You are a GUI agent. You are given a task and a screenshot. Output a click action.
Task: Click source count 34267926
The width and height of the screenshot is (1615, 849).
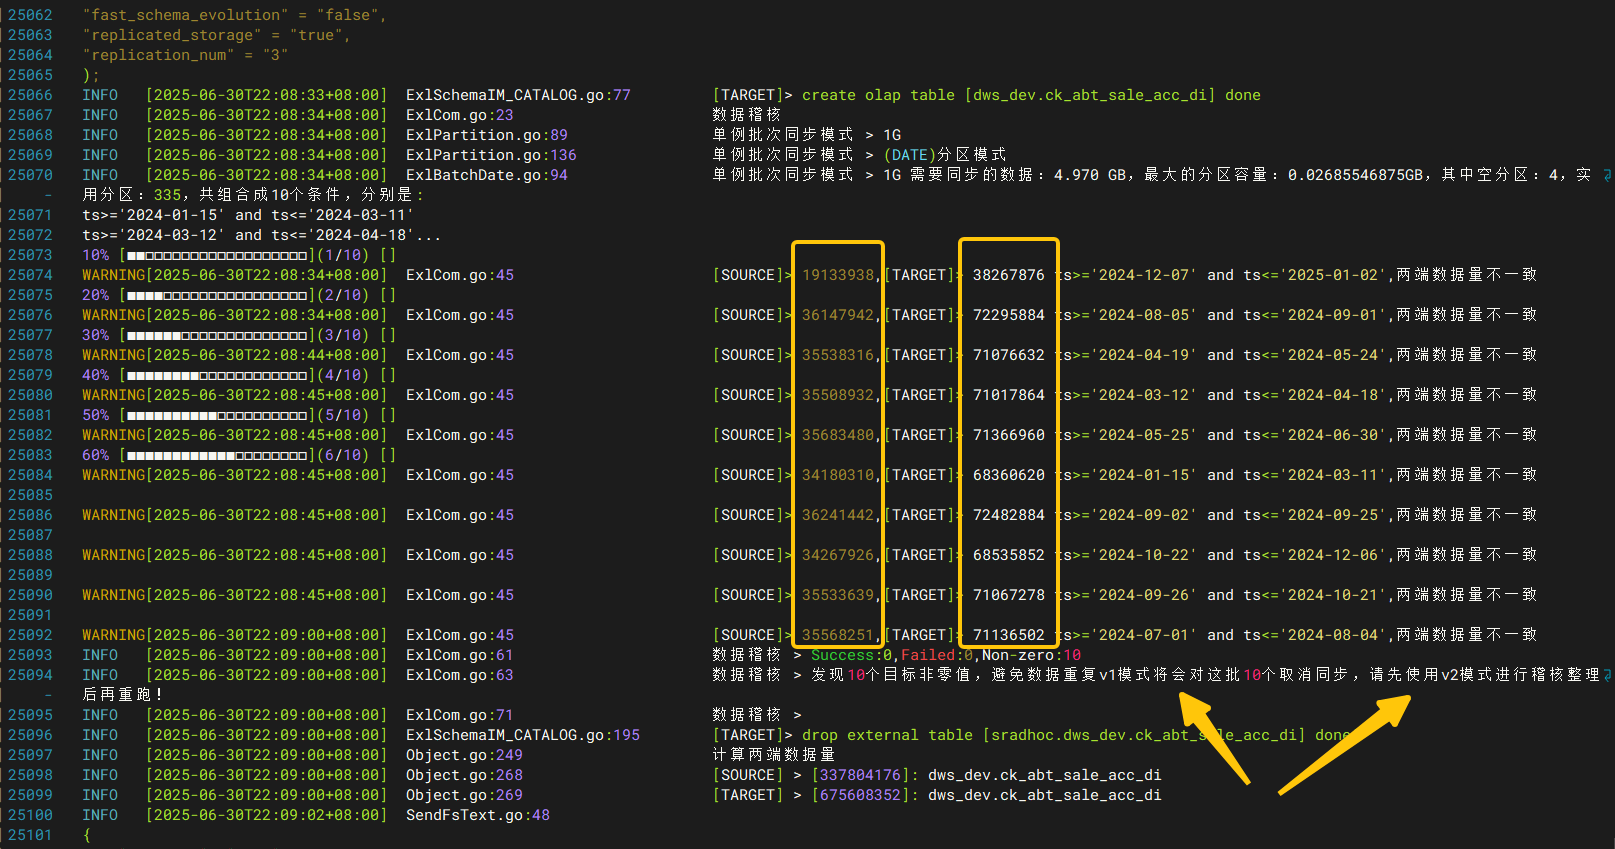coord(838,555)
